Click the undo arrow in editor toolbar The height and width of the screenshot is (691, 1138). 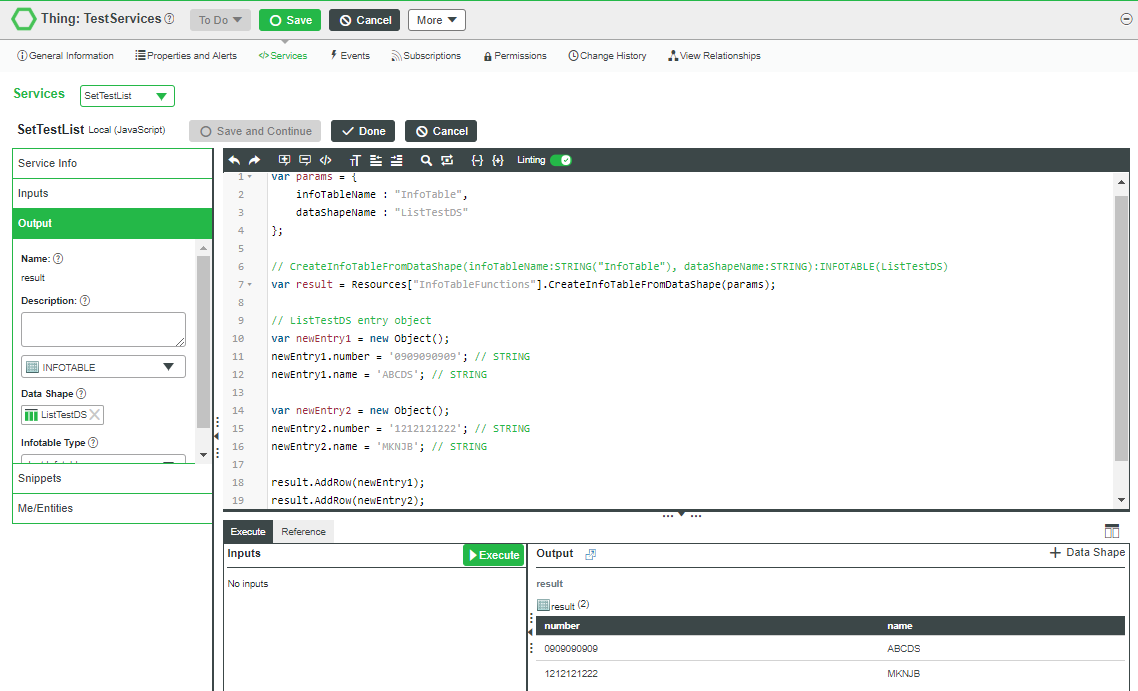pyautogui.click(x=234, y=160)
